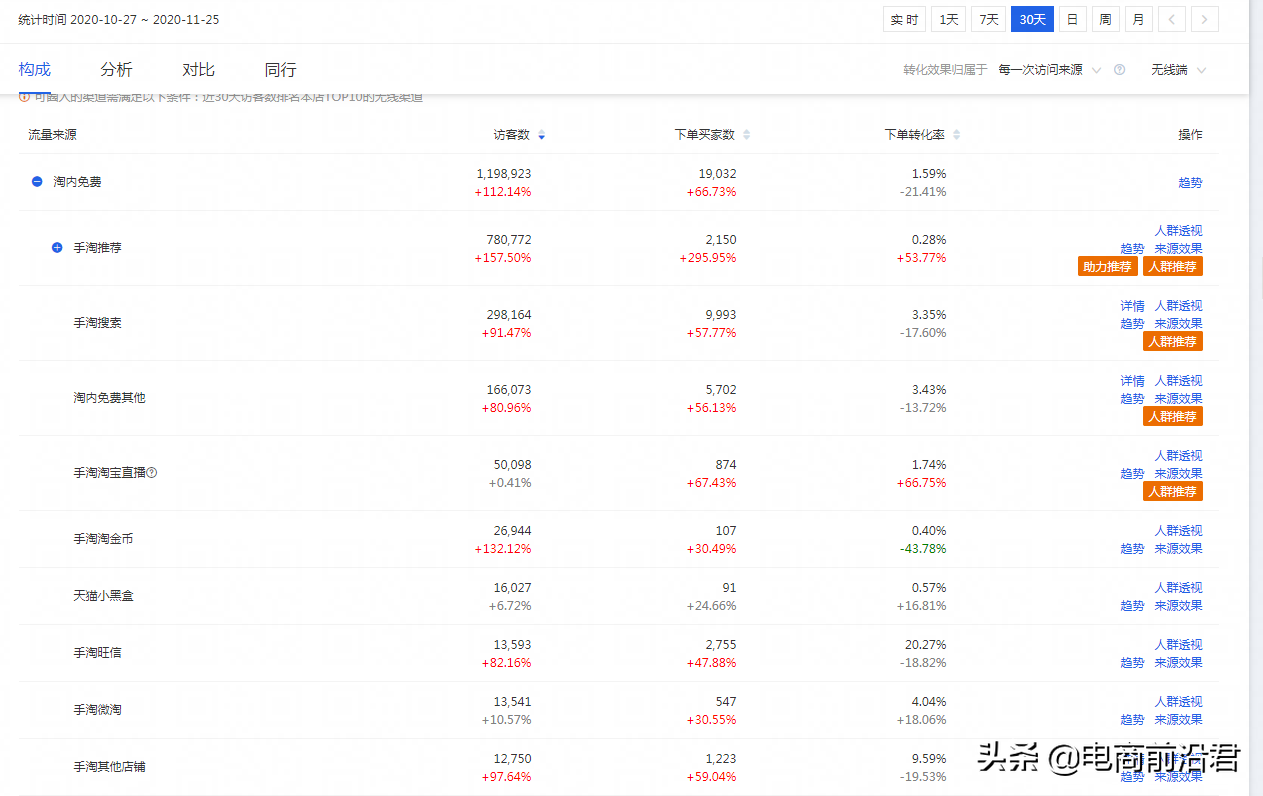The height and width of the screenshot is (796, 1263).
Task: Click the orange 助力推荐 button
Action: [x=1107, y=266]
